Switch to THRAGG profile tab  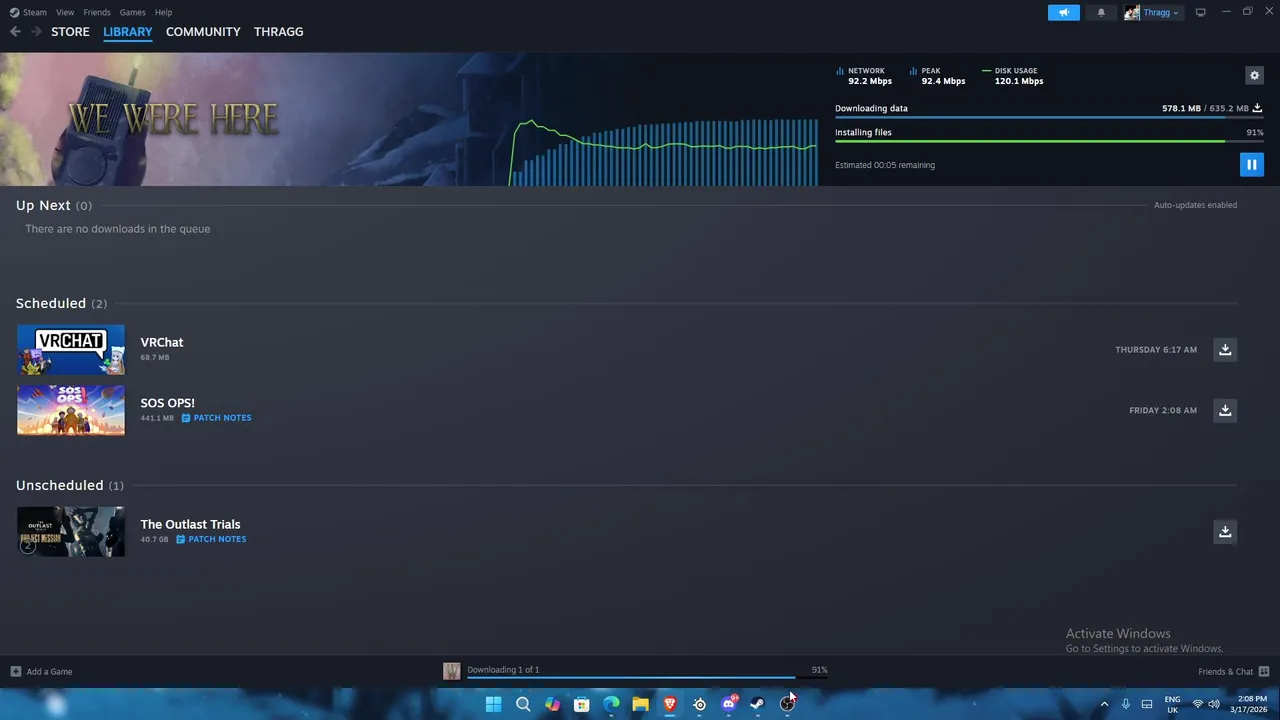(x=278, y=32)
